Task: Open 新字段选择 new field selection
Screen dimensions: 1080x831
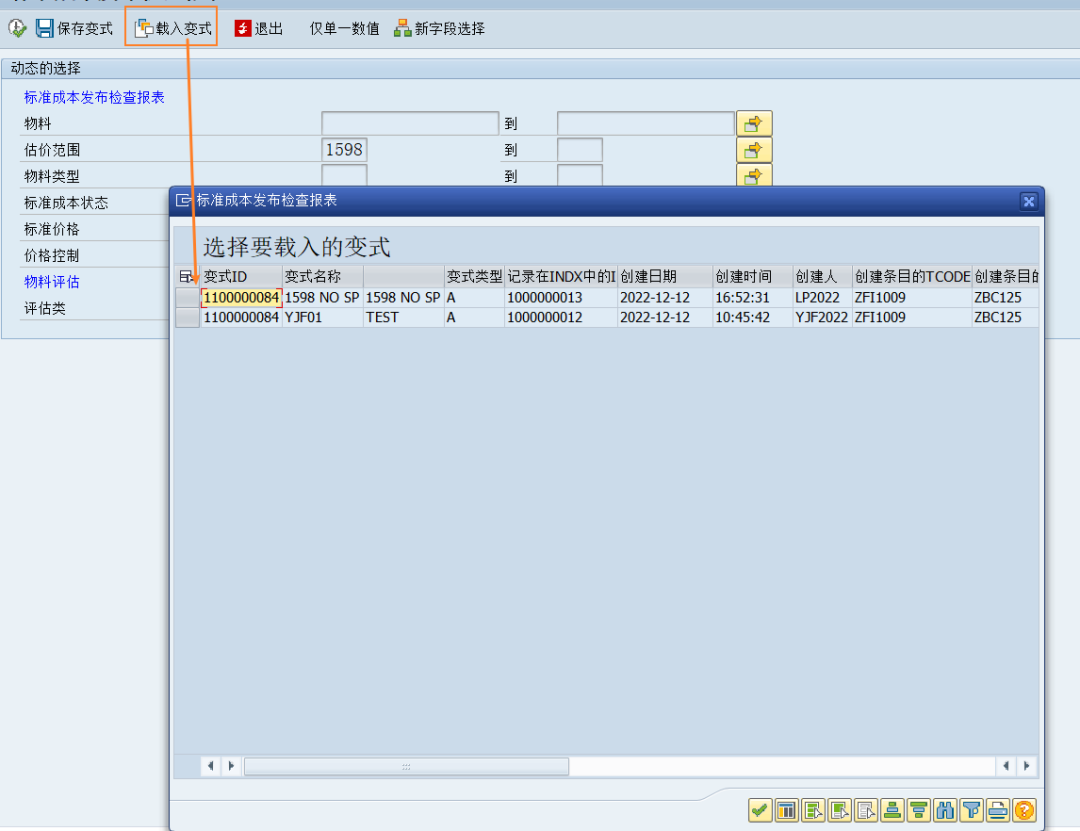Action: tap(439, 28)
